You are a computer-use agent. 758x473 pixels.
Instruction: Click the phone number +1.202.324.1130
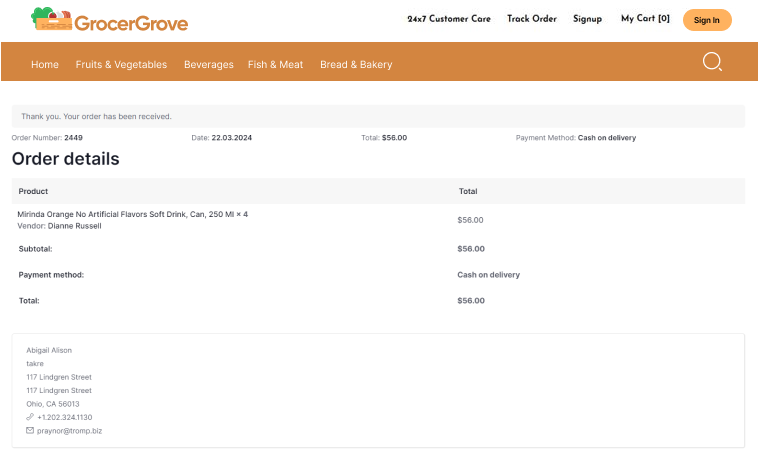click(x=65, y=417)
